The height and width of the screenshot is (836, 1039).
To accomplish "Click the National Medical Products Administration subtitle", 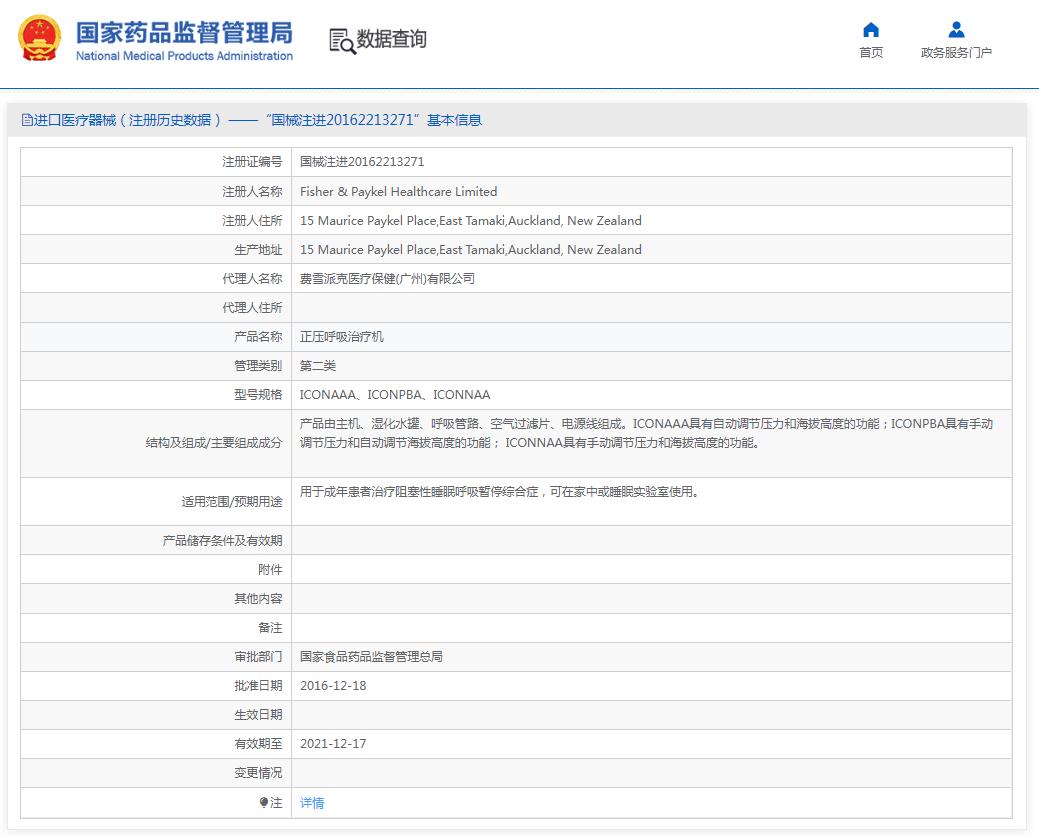I will [x=184, y=57].
